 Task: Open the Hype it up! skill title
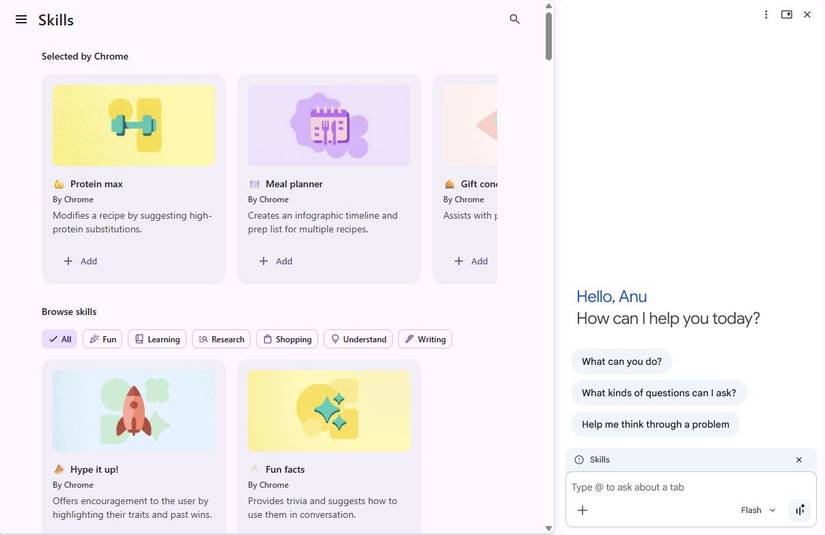tap(94, 469)
